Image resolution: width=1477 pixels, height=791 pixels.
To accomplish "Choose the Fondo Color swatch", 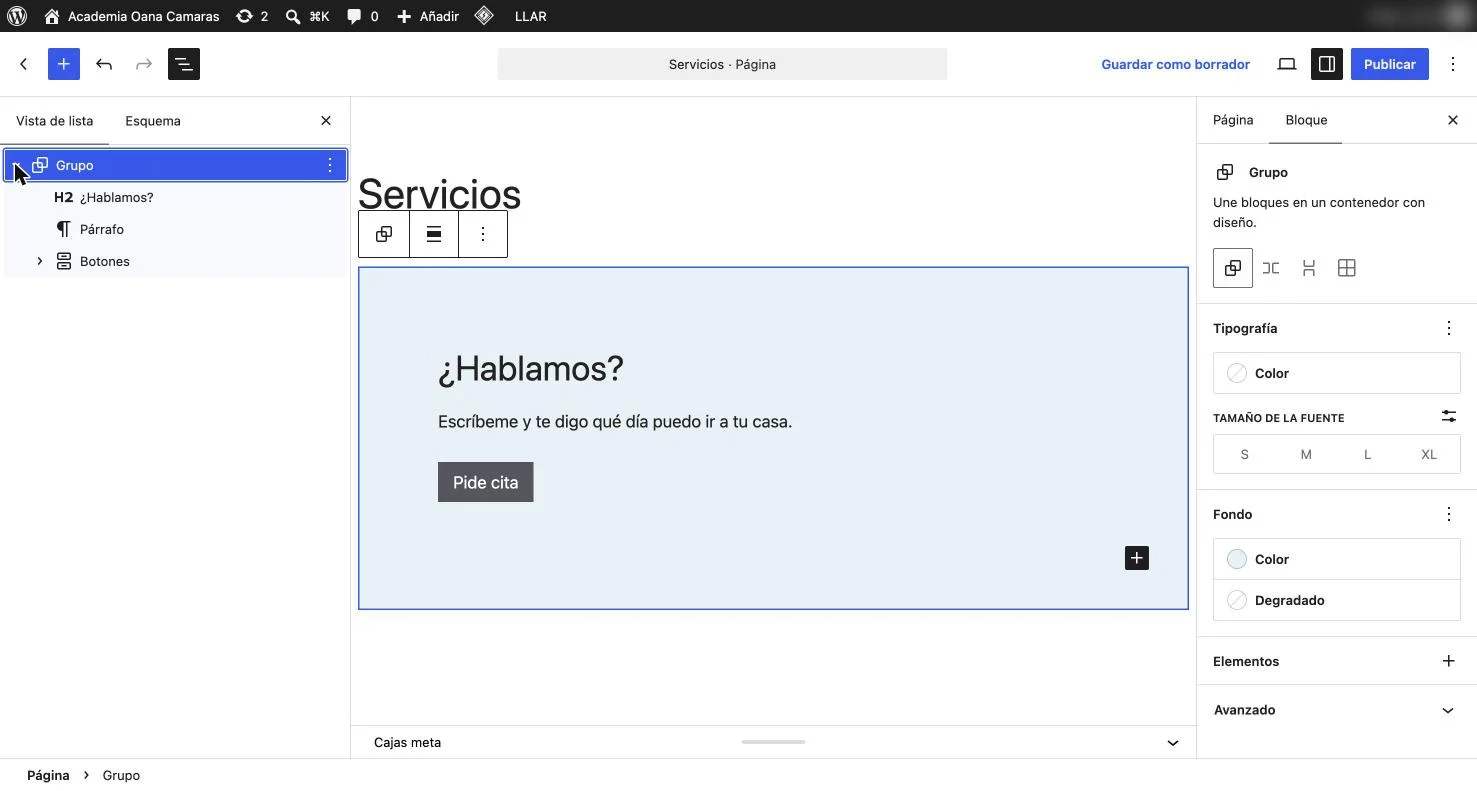I will [x=1337, y=559].
